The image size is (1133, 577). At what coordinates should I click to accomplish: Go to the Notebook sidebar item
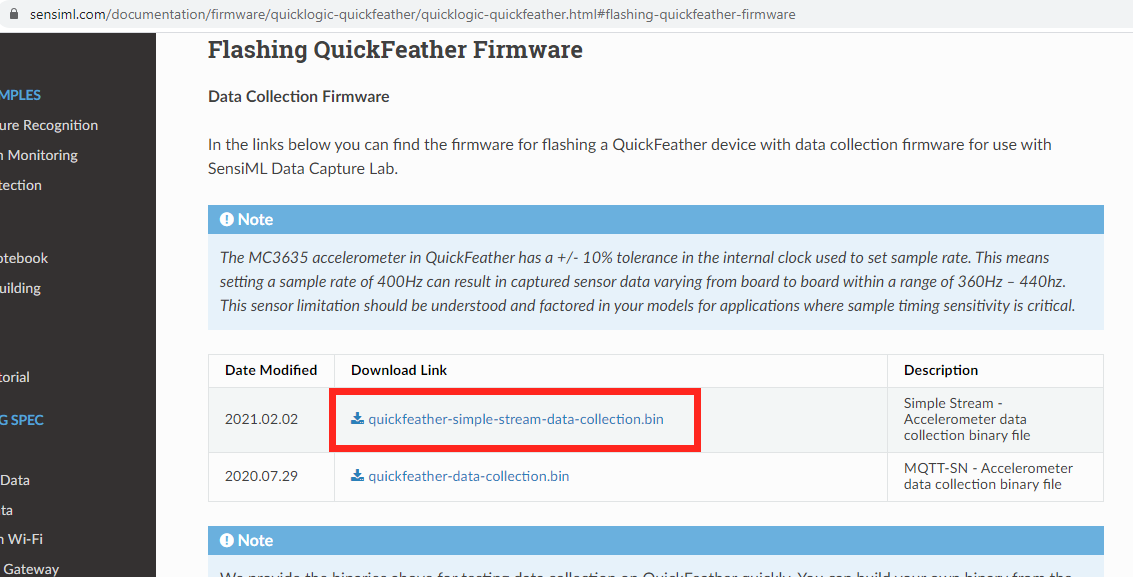tap(24, 259)
